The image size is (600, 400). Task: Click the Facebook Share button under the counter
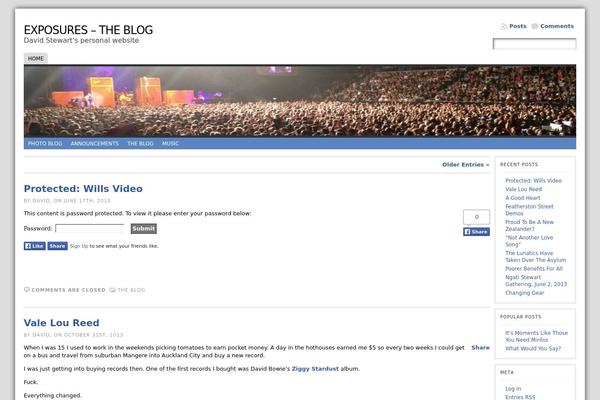coord(476,232)
